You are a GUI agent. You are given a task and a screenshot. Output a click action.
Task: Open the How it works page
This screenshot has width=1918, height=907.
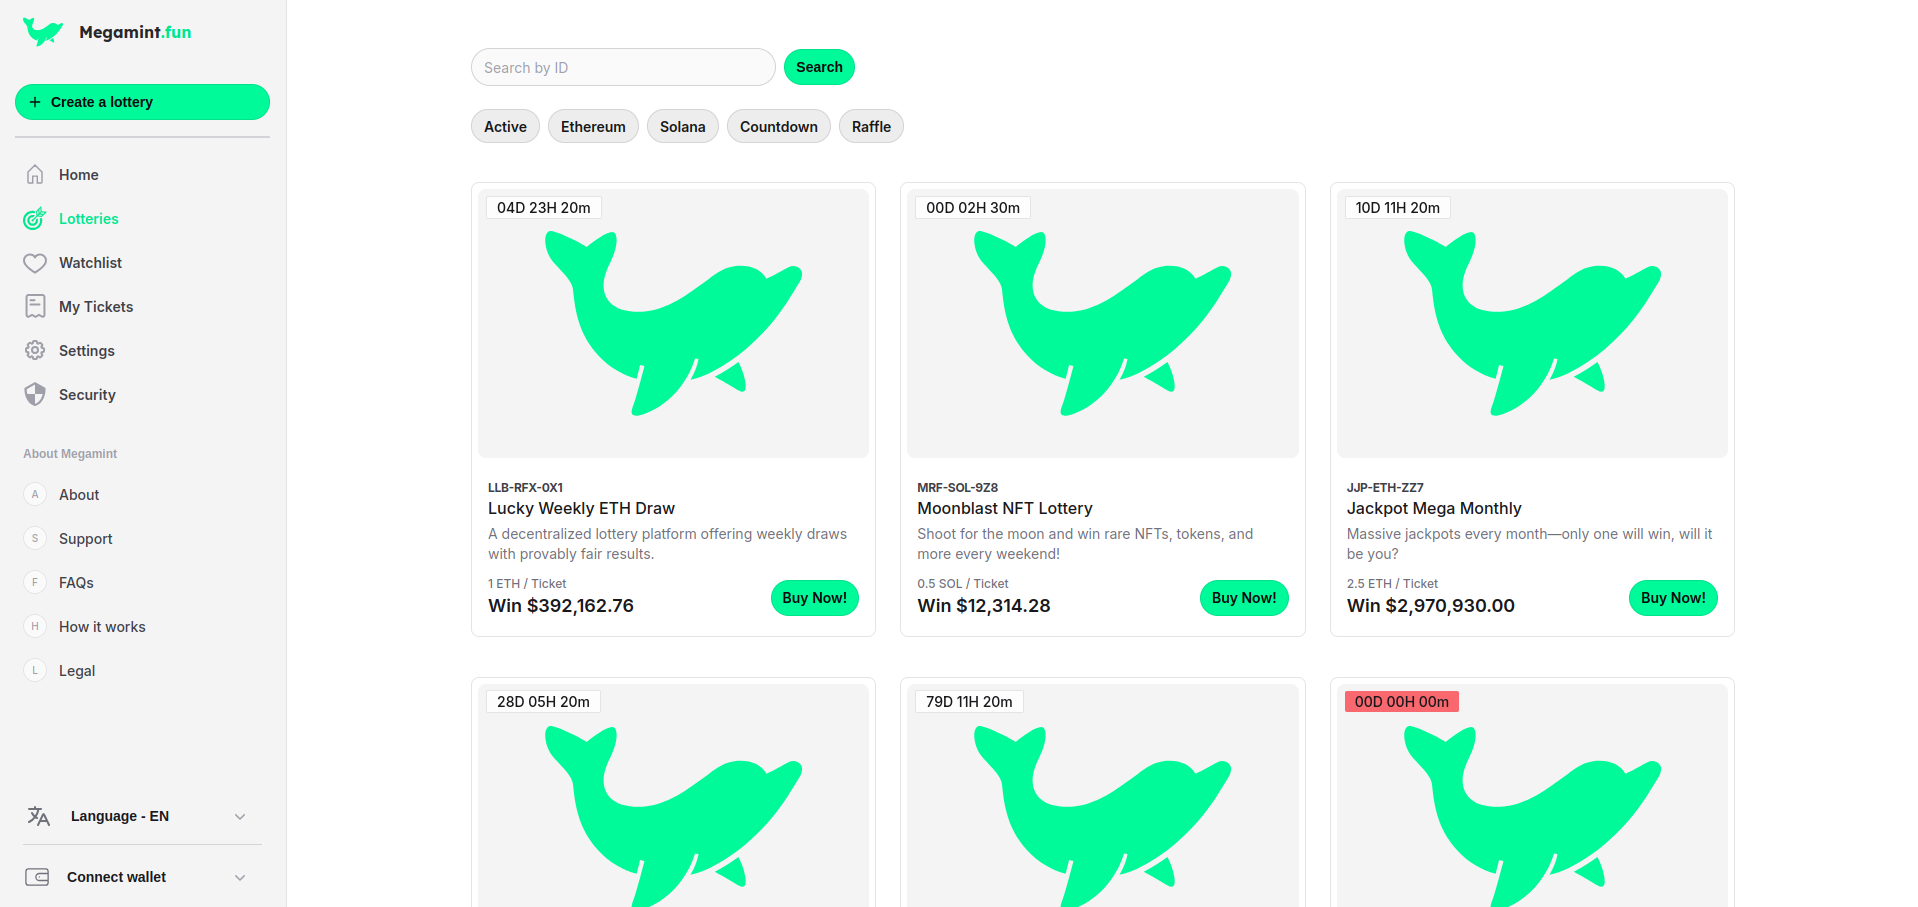(x=102, y=627)
